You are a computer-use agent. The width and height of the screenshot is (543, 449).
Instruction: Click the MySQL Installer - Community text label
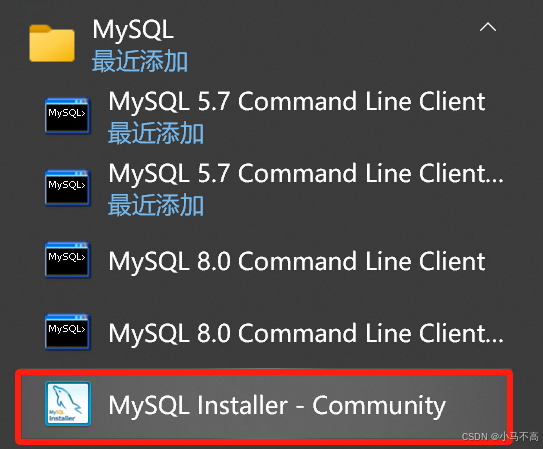(x=277, y=406)
